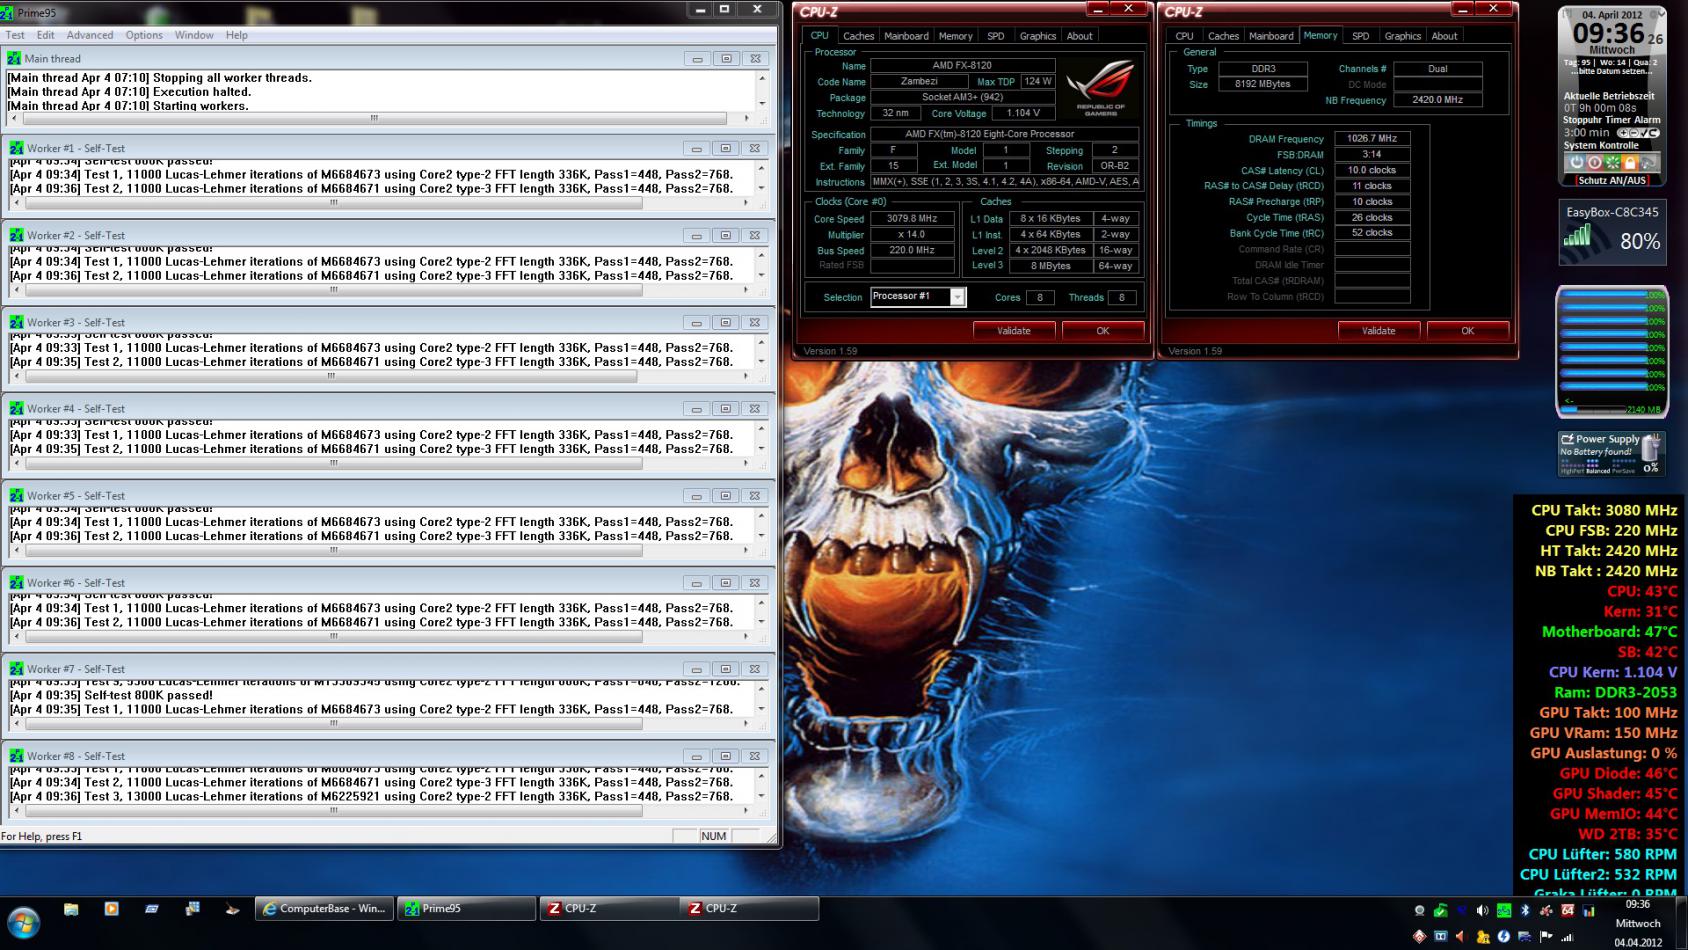Click the Prime95 title bar app icon
This screenshot has height=950, width=1688.
8,12
